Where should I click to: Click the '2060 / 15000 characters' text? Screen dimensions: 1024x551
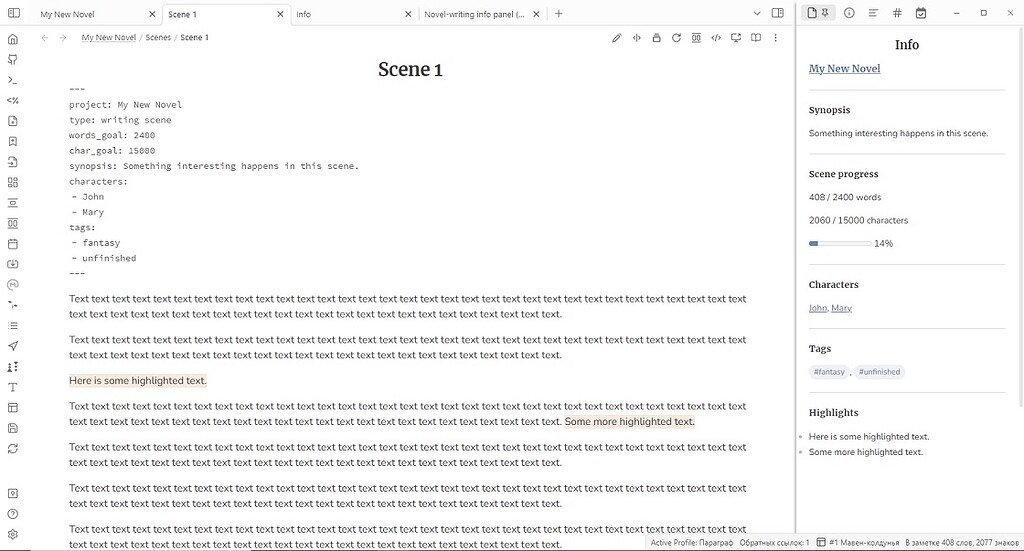point(858,221)
